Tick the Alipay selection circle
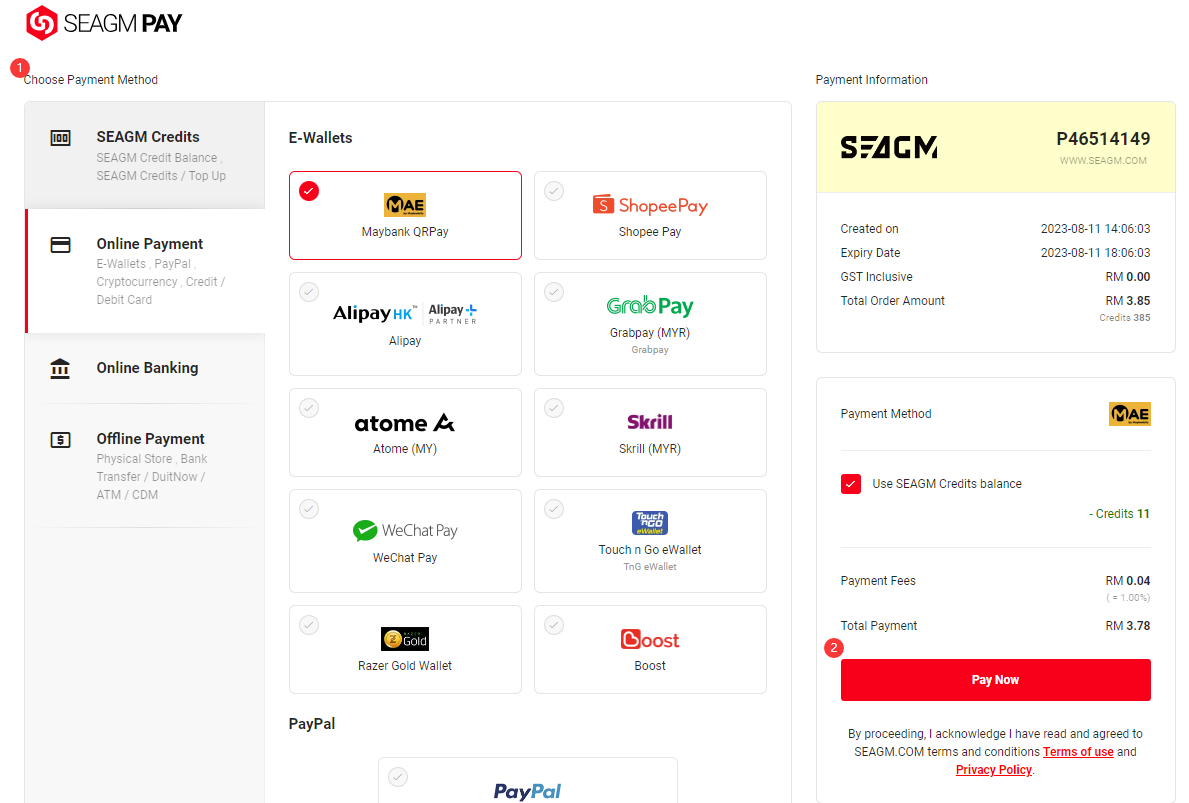 tap(309, 292)
